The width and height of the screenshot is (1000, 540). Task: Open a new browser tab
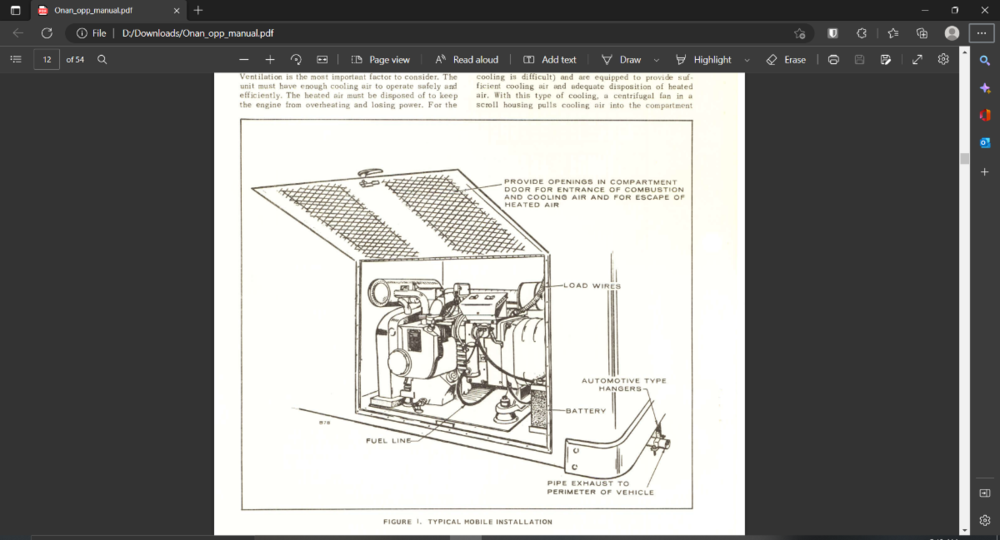tap(198, 10)
